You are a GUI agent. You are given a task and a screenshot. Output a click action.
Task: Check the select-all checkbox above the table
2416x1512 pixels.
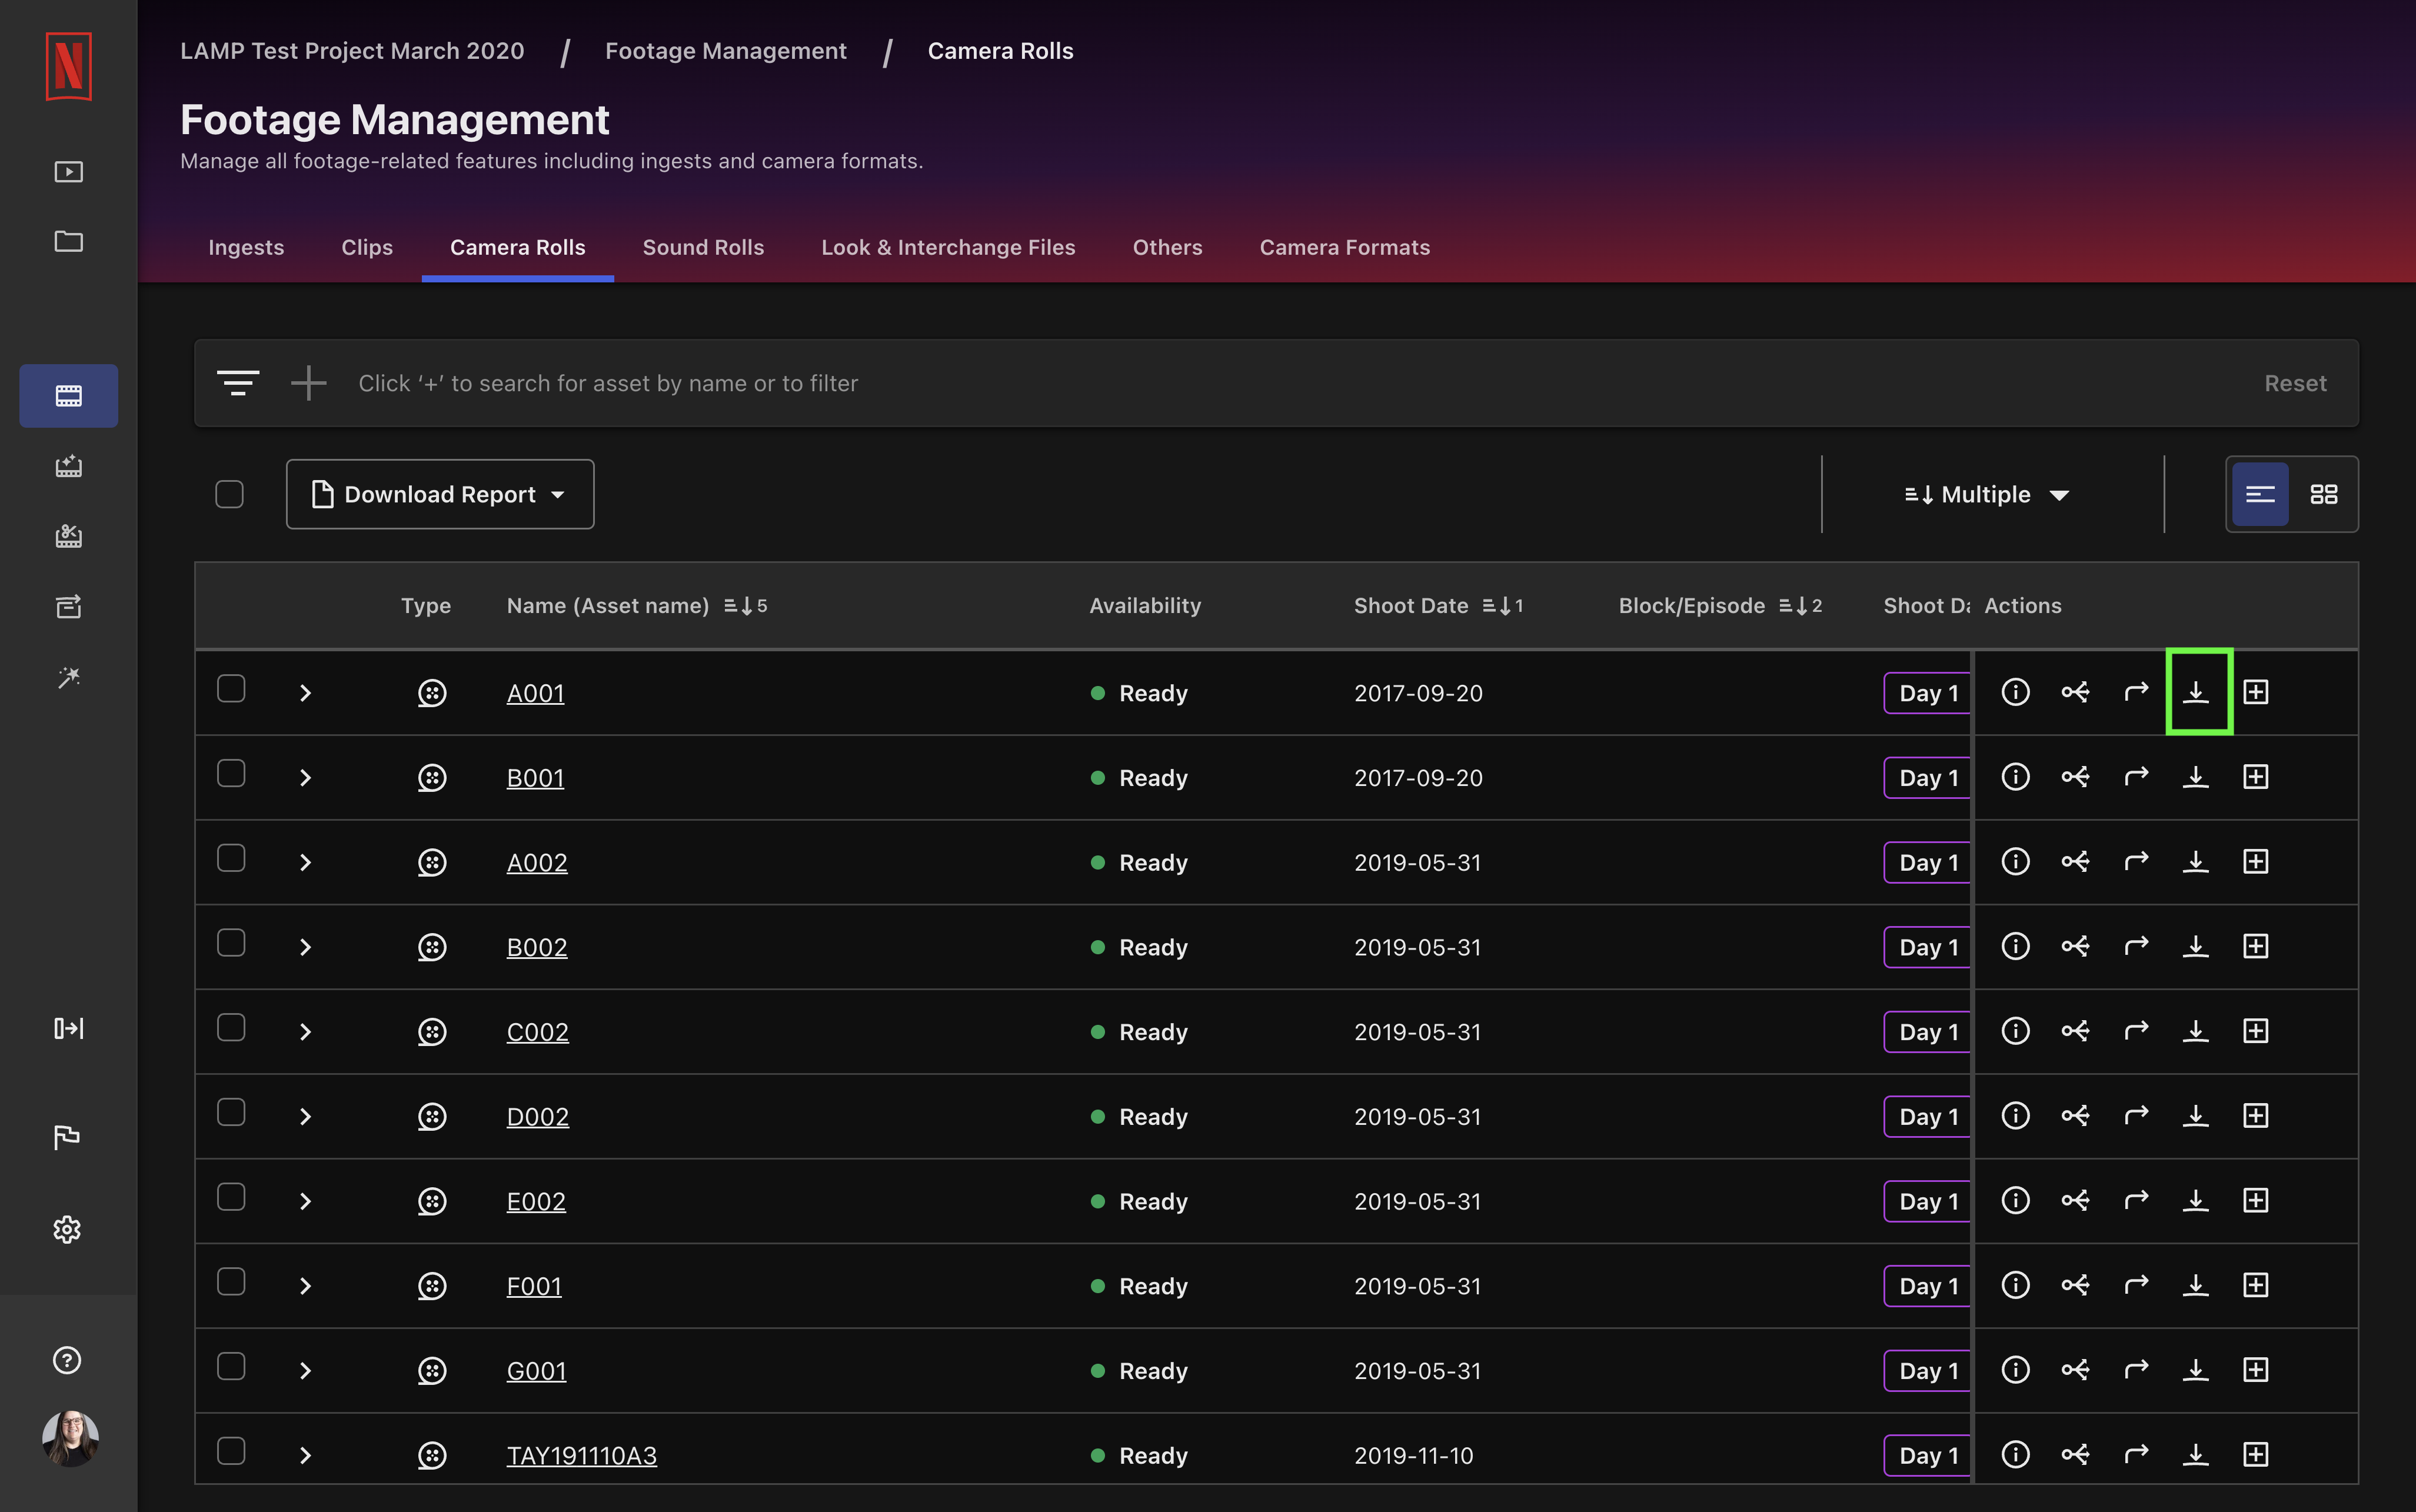pos(229,493)
